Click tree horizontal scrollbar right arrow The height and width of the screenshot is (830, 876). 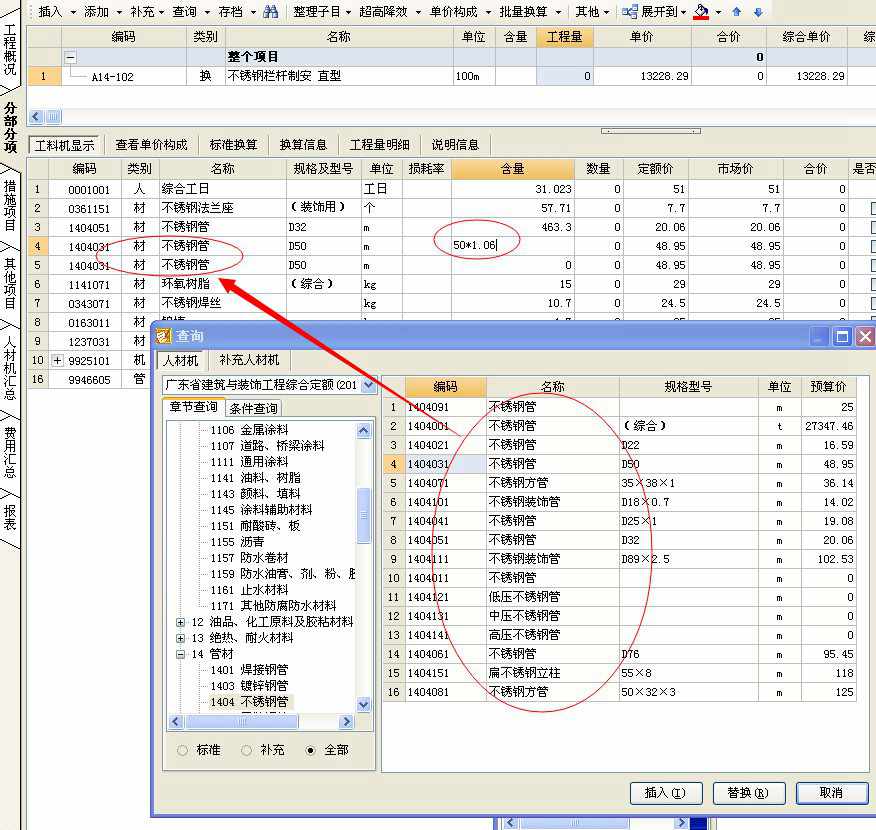click(346, 722)
